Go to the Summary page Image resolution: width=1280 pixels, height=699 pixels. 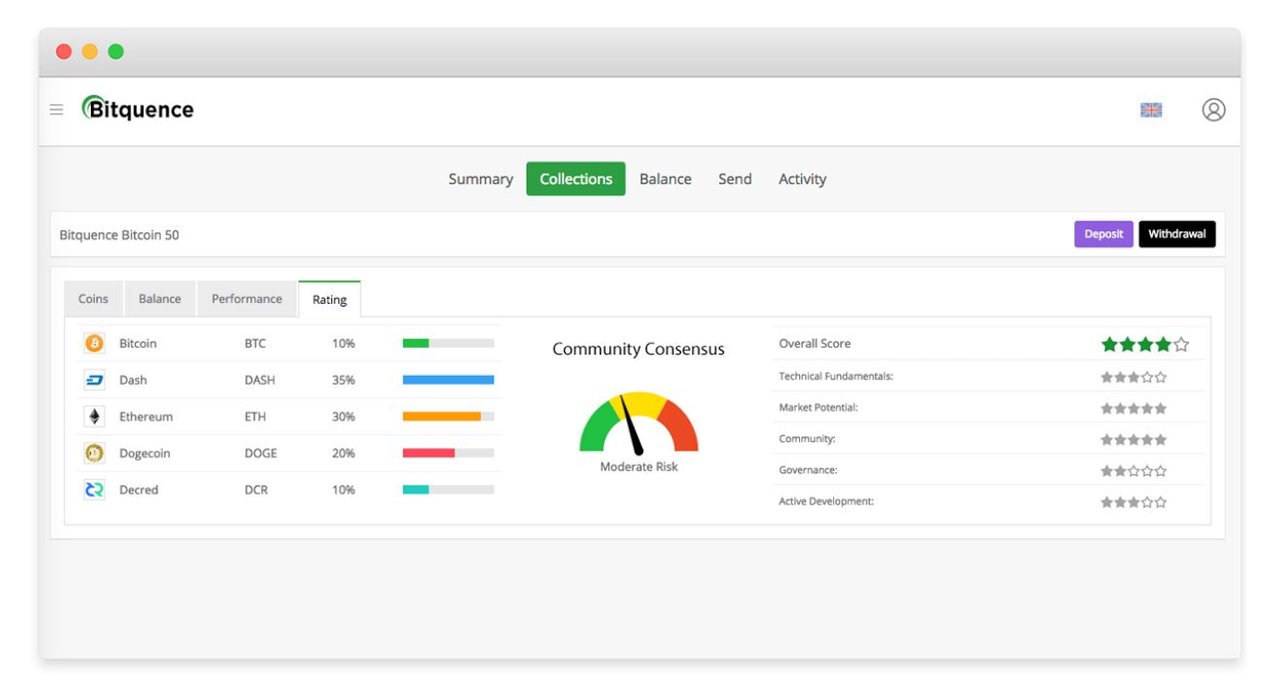481,179
